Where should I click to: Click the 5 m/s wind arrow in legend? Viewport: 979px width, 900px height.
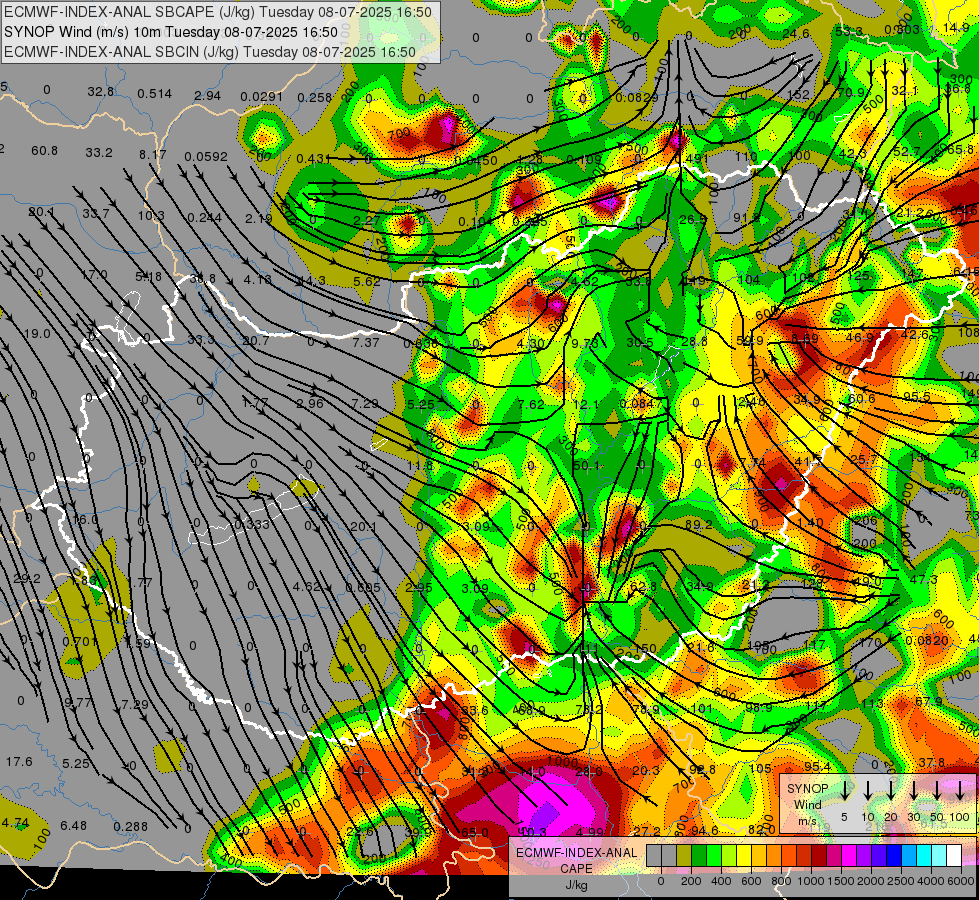pos(844,791)
